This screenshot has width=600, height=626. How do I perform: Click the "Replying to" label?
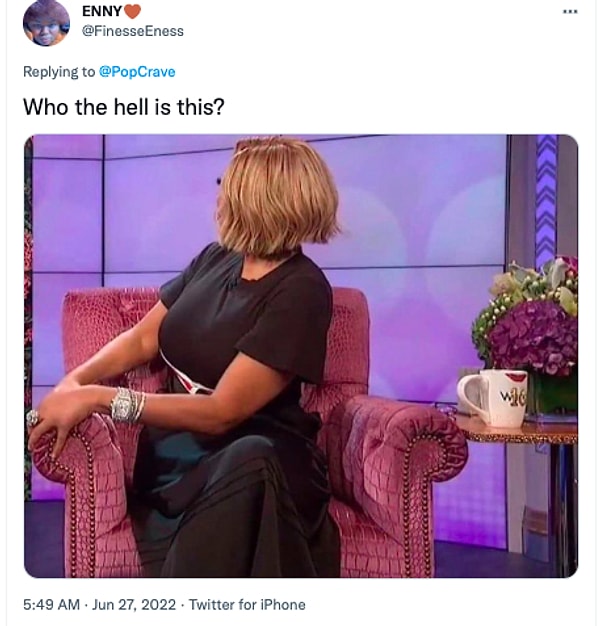(x=59, y=72)
